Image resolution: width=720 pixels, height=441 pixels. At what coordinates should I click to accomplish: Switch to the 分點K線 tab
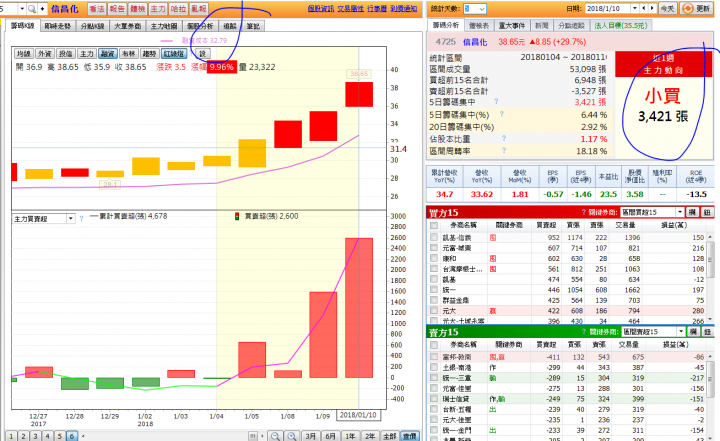(92, 26)
